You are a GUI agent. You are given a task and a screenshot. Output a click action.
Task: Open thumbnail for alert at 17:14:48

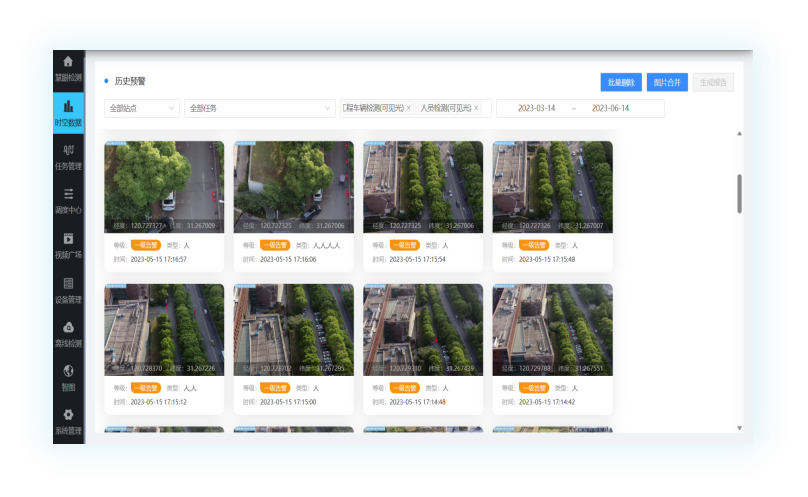click(x=423, y=329)
